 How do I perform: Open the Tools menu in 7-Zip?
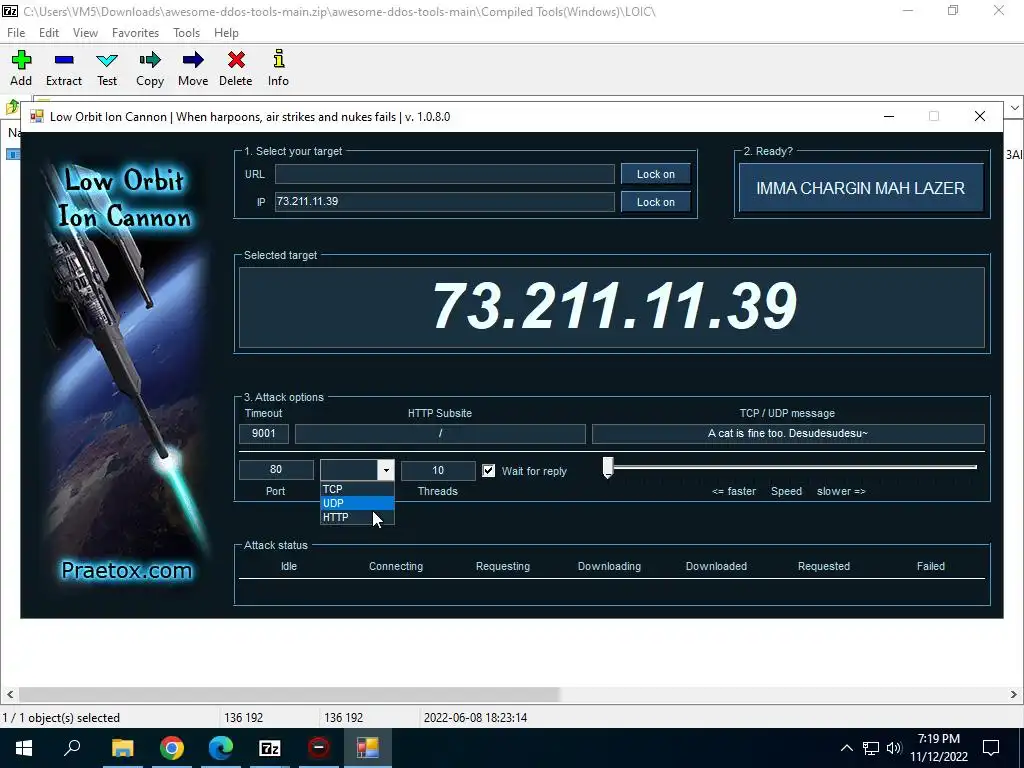186,33
